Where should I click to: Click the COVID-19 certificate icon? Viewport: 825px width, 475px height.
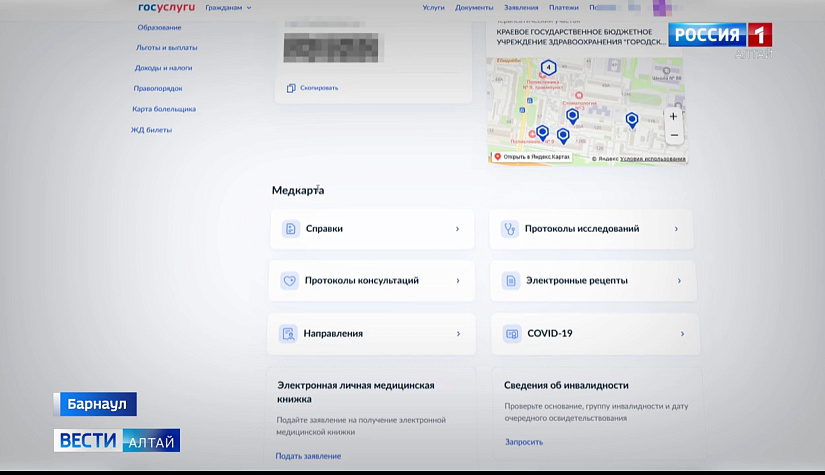click(x=512, y=333)
